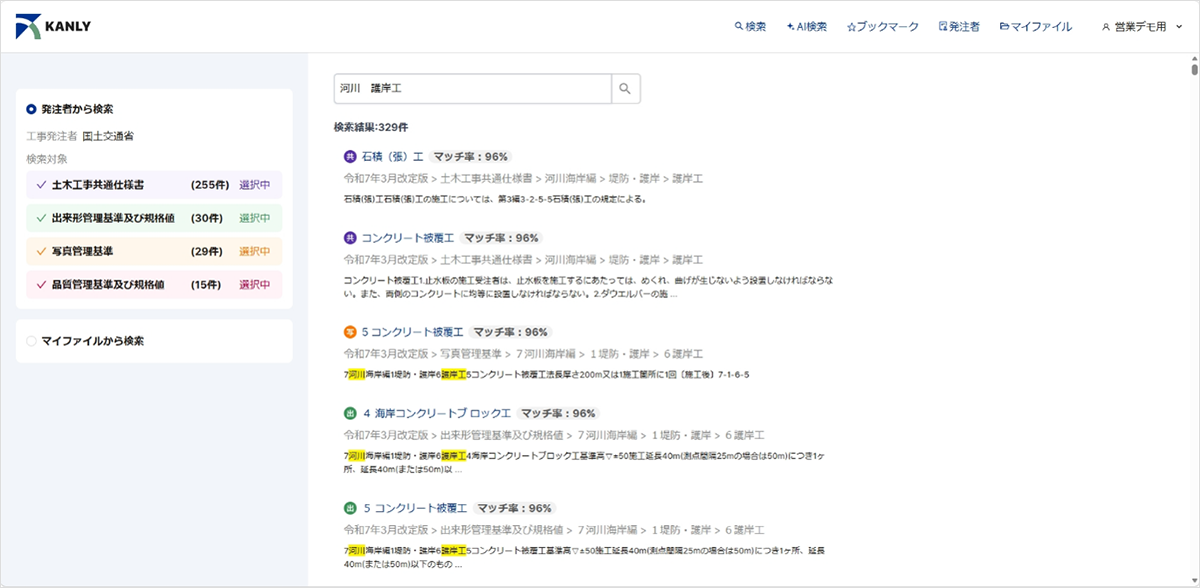Click the purple badge icon of コンクリート被覆工
The height and width of the screenshot is (588, 1200).
point(350,238)
